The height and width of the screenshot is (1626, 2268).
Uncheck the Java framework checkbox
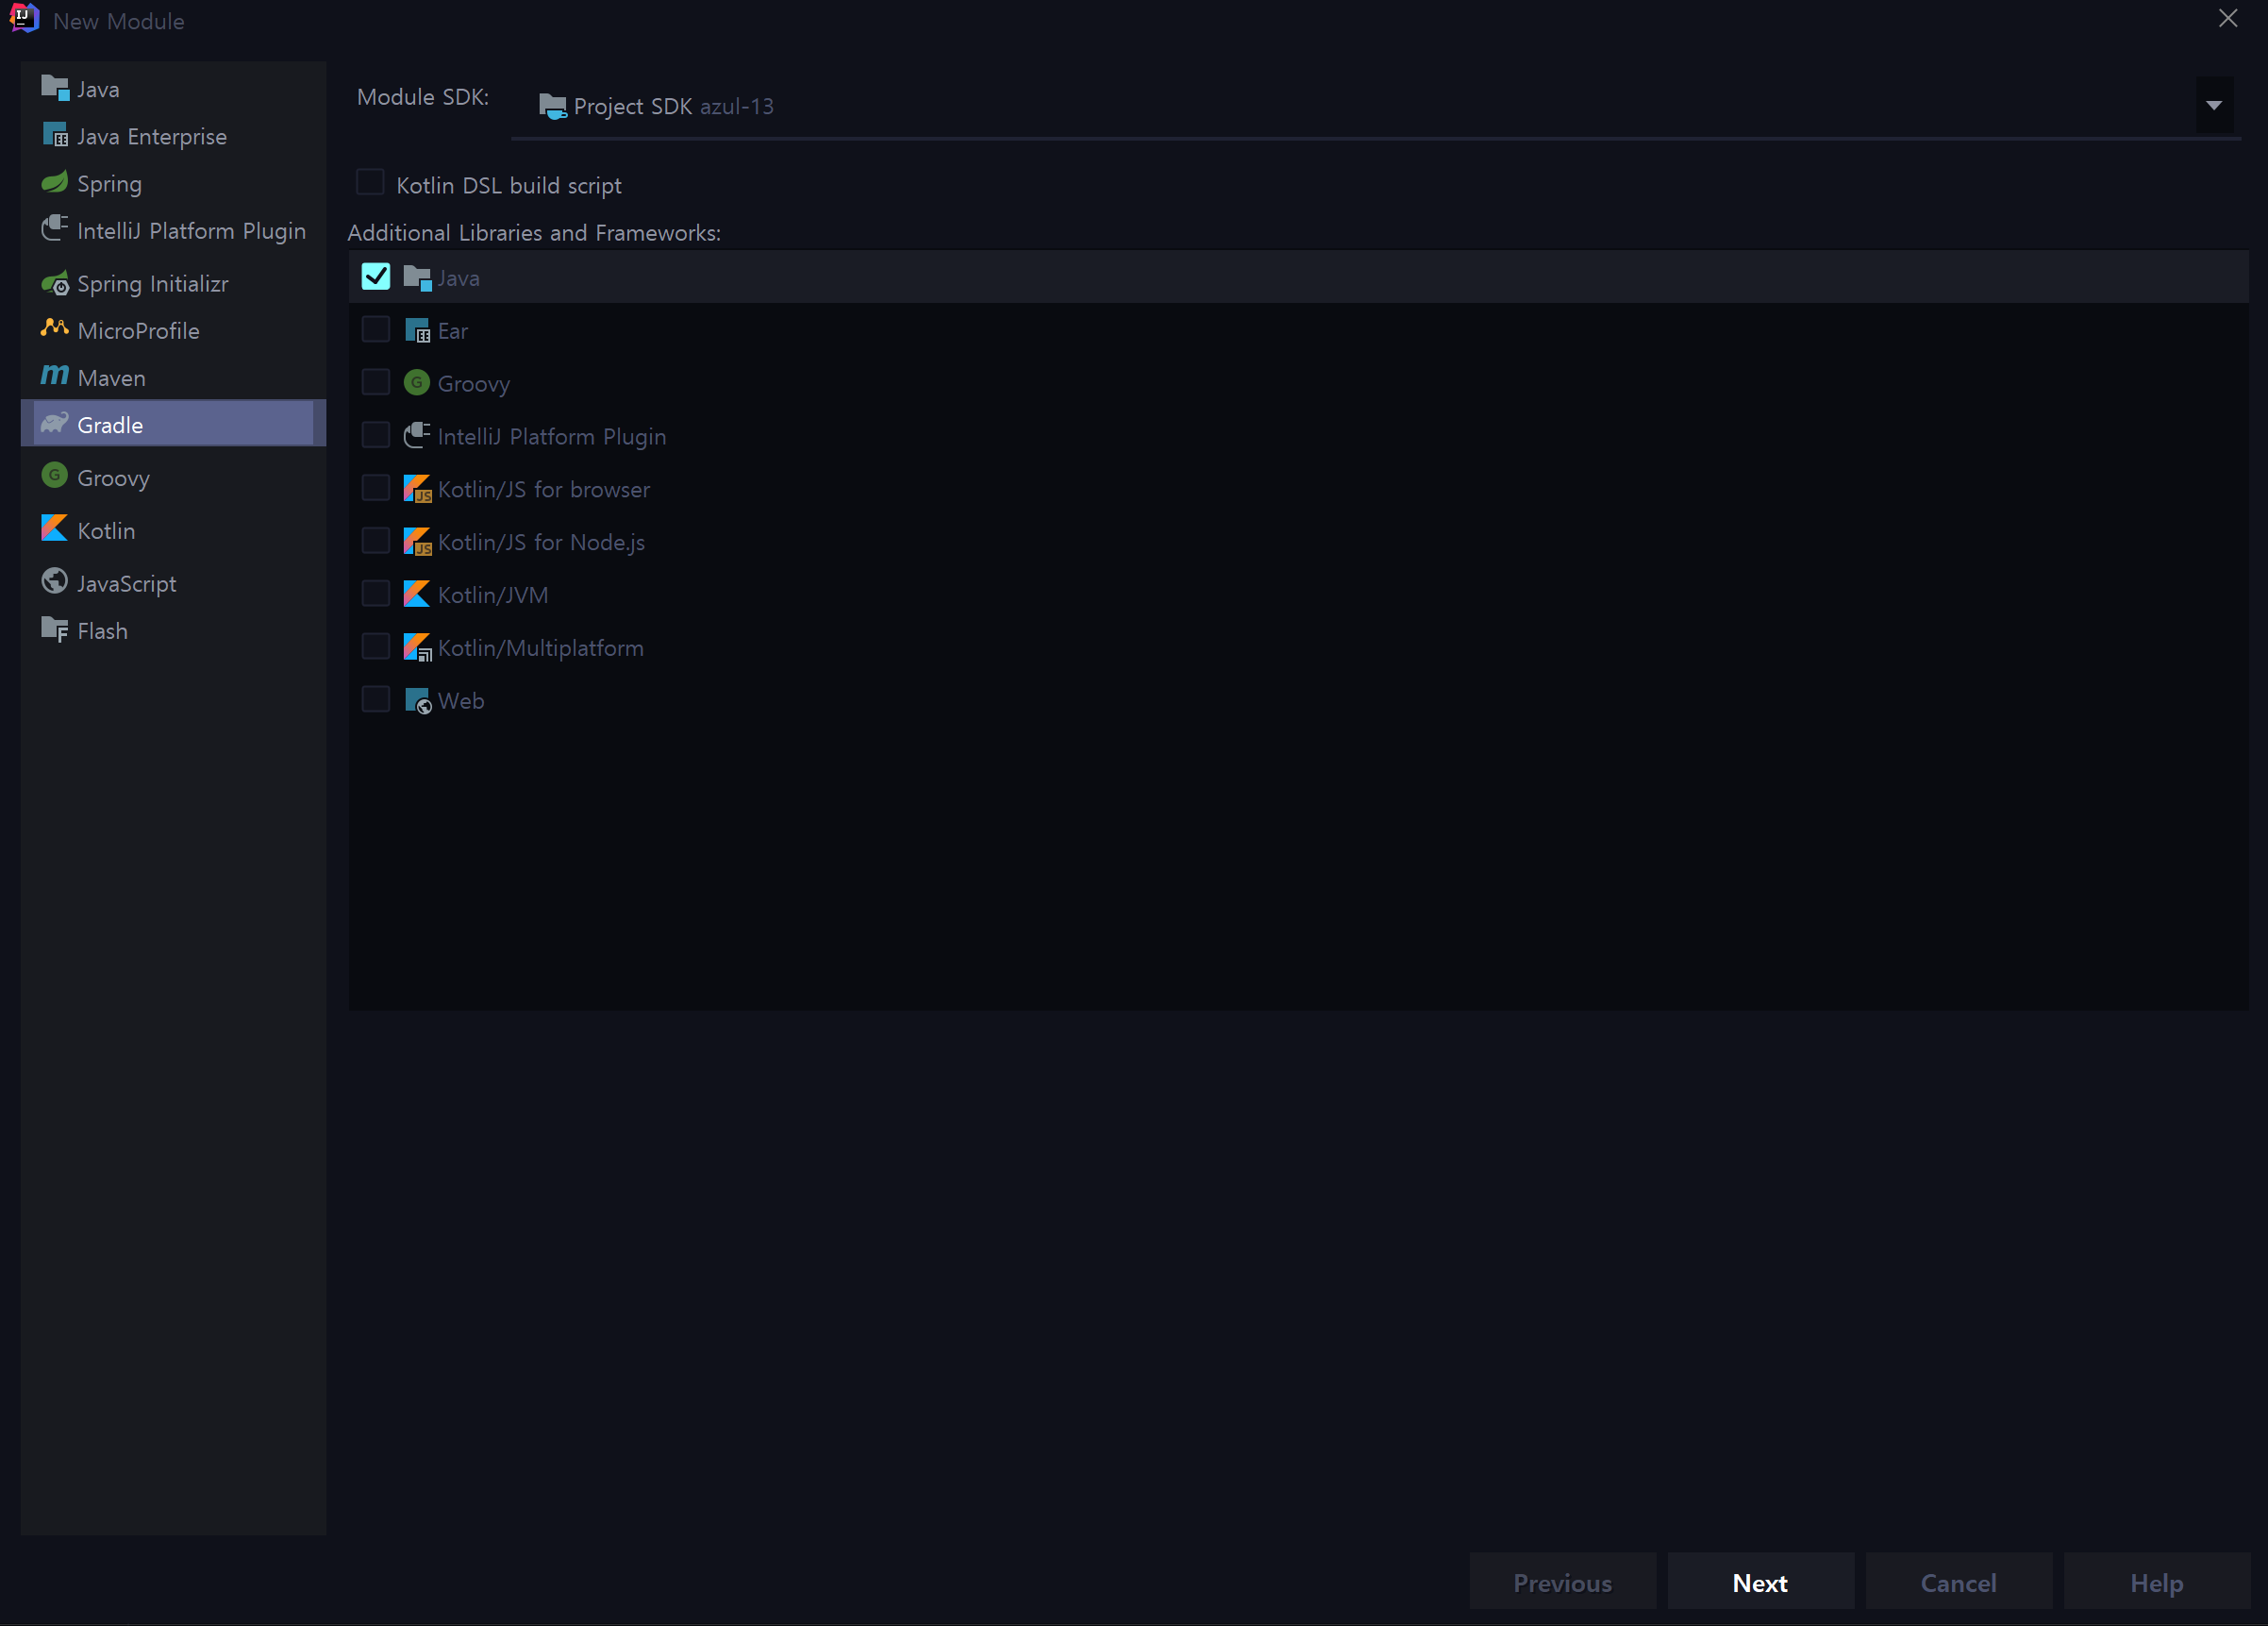tap(376, 277)
